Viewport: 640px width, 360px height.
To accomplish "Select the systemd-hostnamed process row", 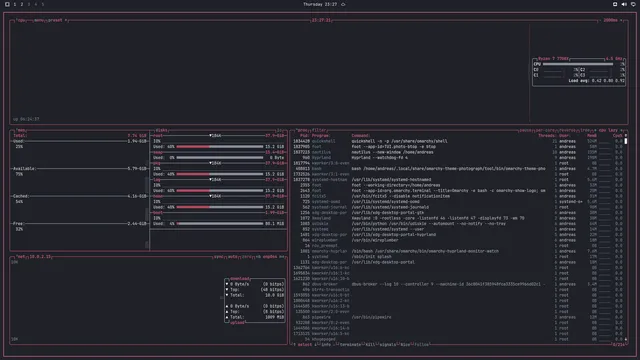I will click(457, 180).
